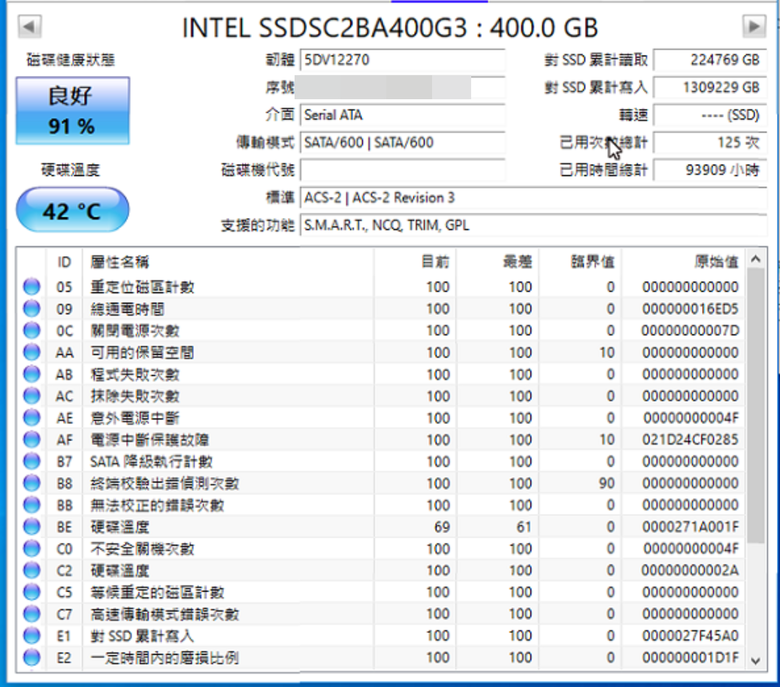This screenshot has height=687, width=780.
Task: Click the empty 磁碟機代號 drive letter field
Action: pyautogui.click(x=402, y=170)
